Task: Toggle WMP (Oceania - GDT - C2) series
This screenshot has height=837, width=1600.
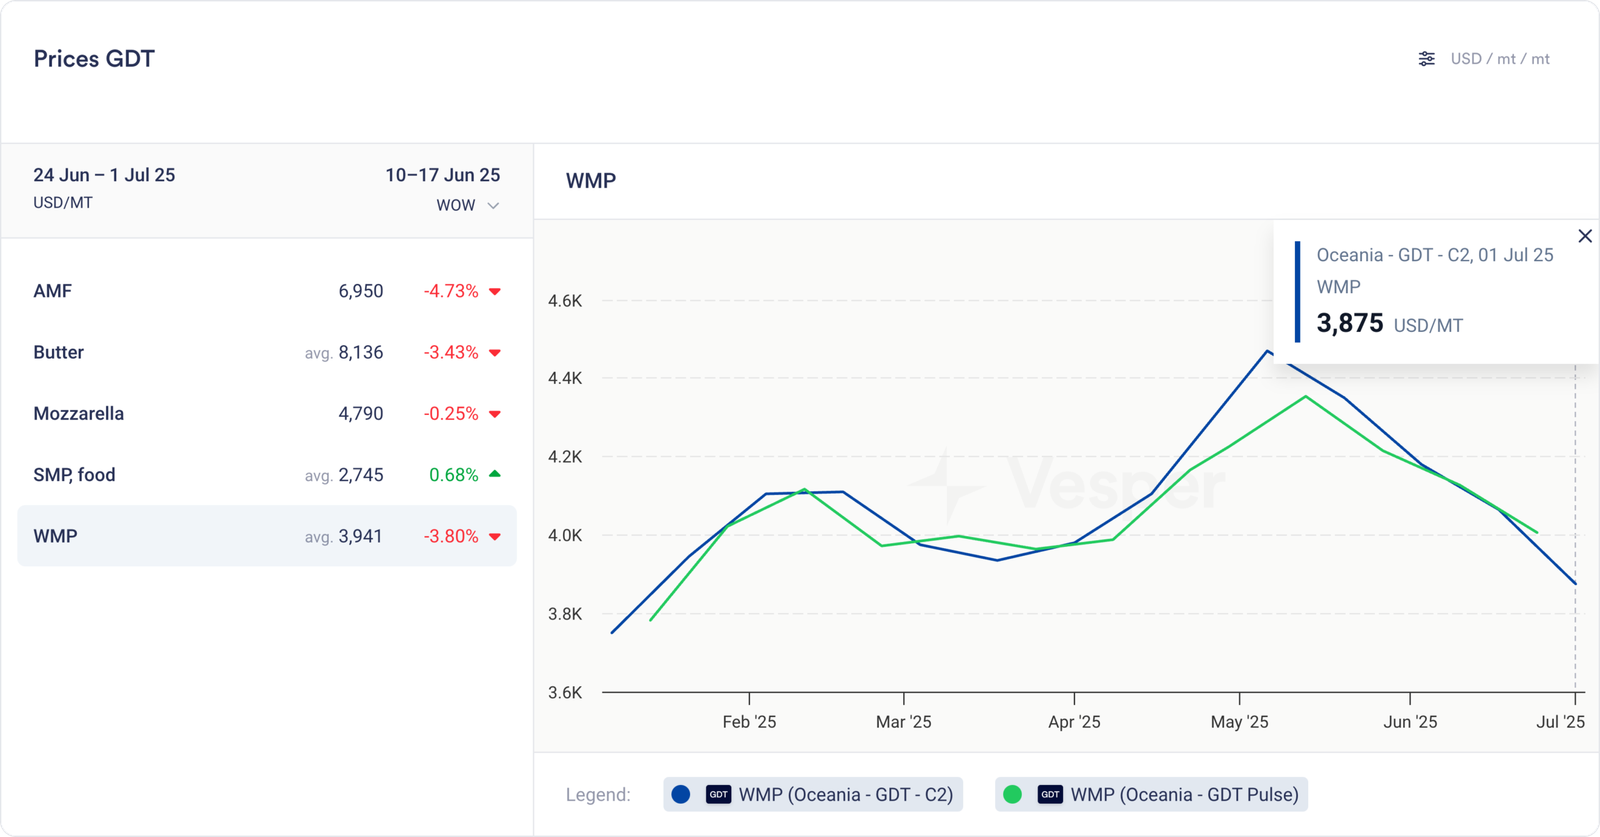Action: [845, 795]
